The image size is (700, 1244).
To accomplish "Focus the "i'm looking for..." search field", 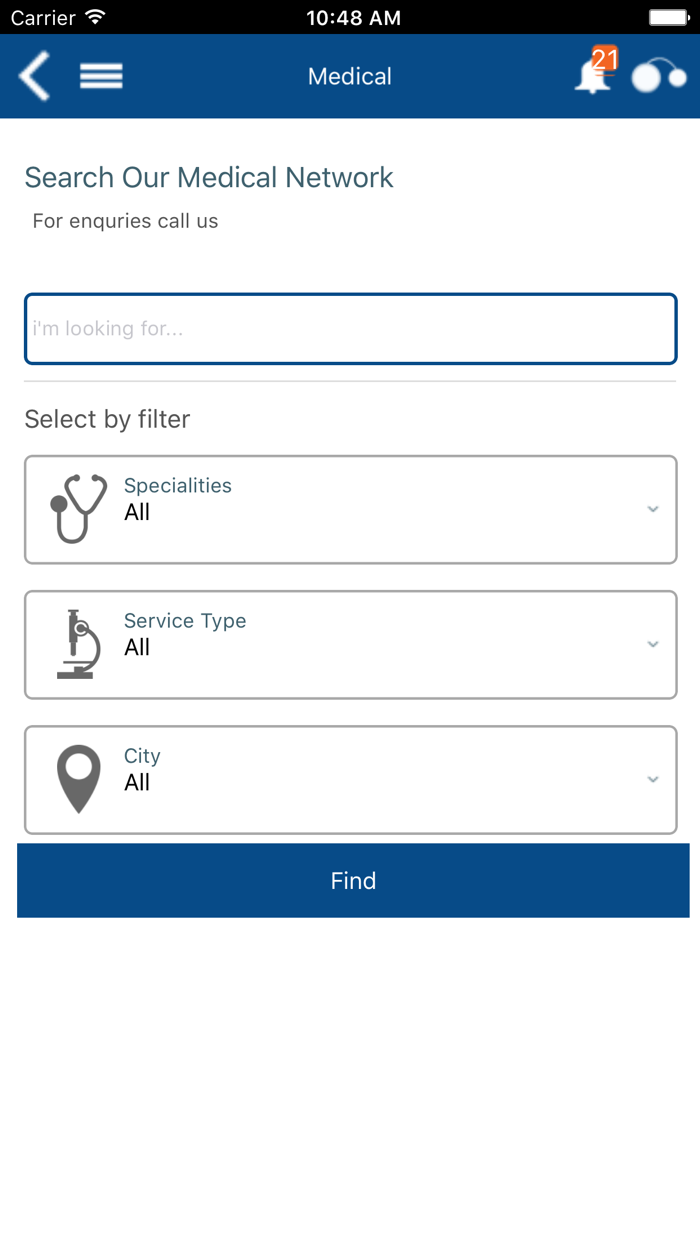I will 350,328.
